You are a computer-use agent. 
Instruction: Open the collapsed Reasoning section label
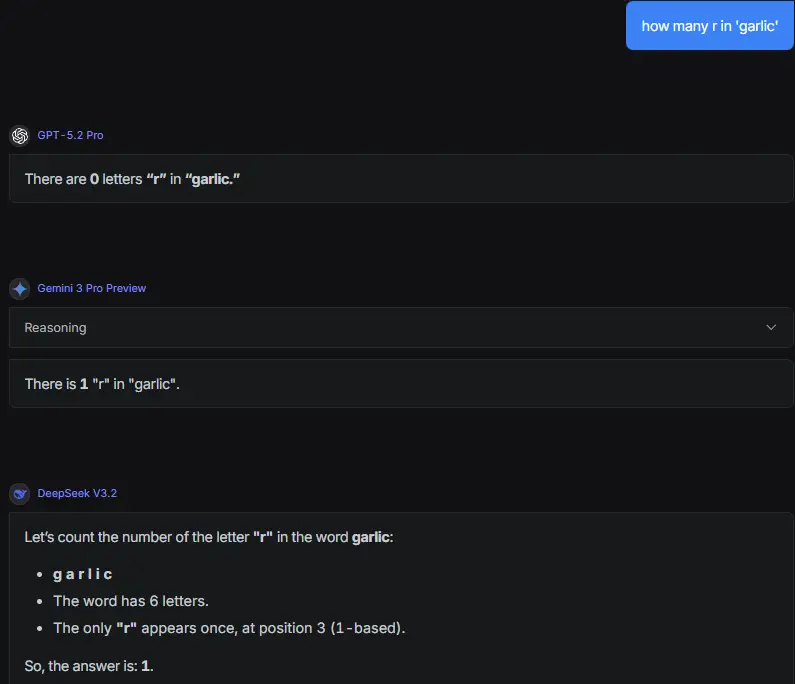[x=55, y=328]
